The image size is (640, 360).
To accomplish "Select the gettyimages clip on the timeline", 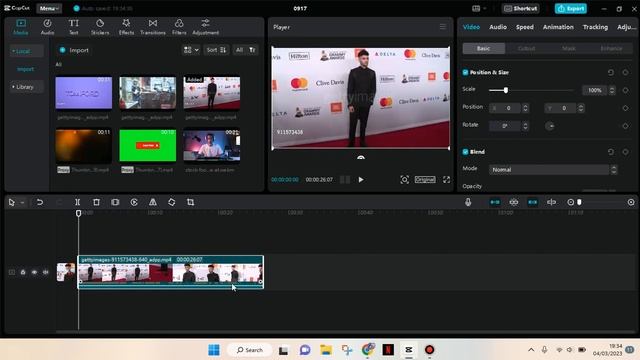I will (171, 272).
